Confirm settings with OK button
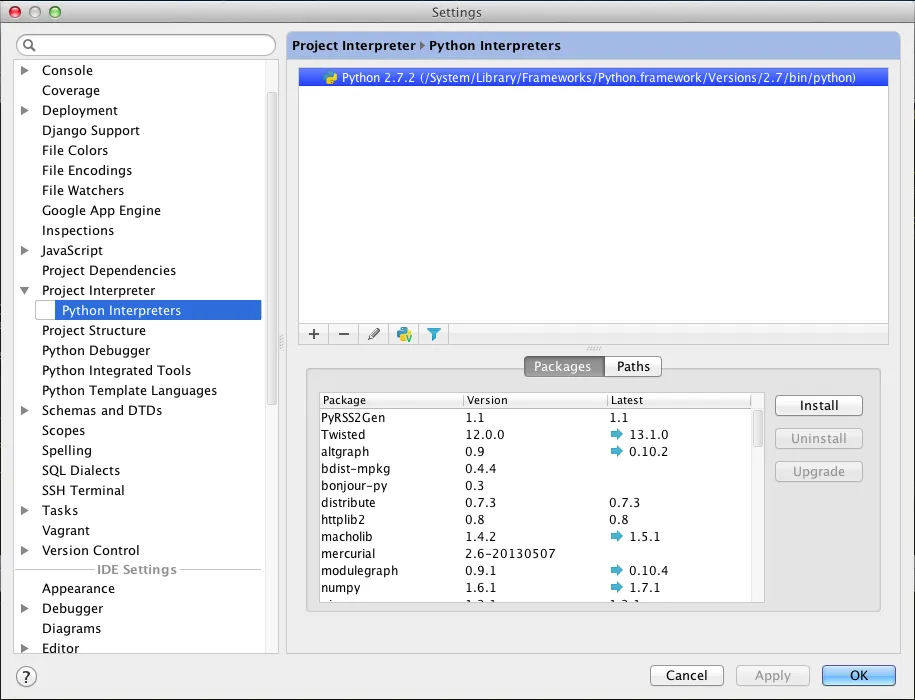This screenshot has width=915, height=700. pos(858,676)
